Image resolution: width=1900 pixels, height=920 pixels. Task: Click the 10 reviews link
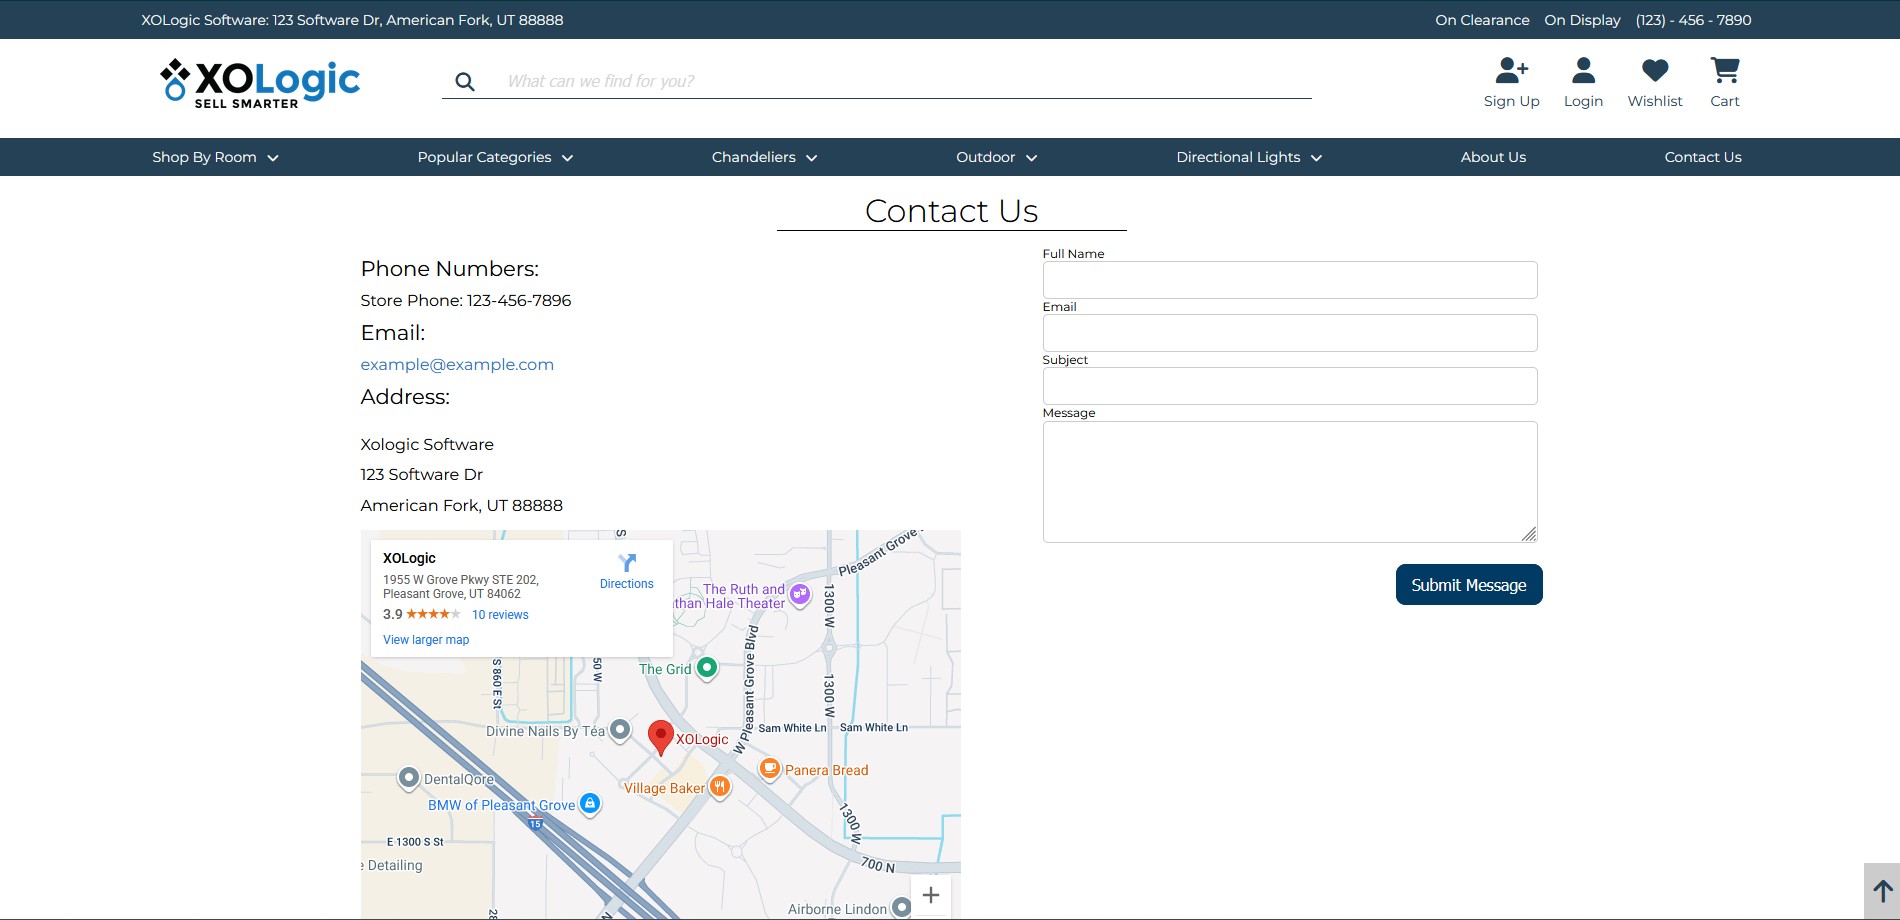[500, 615]
